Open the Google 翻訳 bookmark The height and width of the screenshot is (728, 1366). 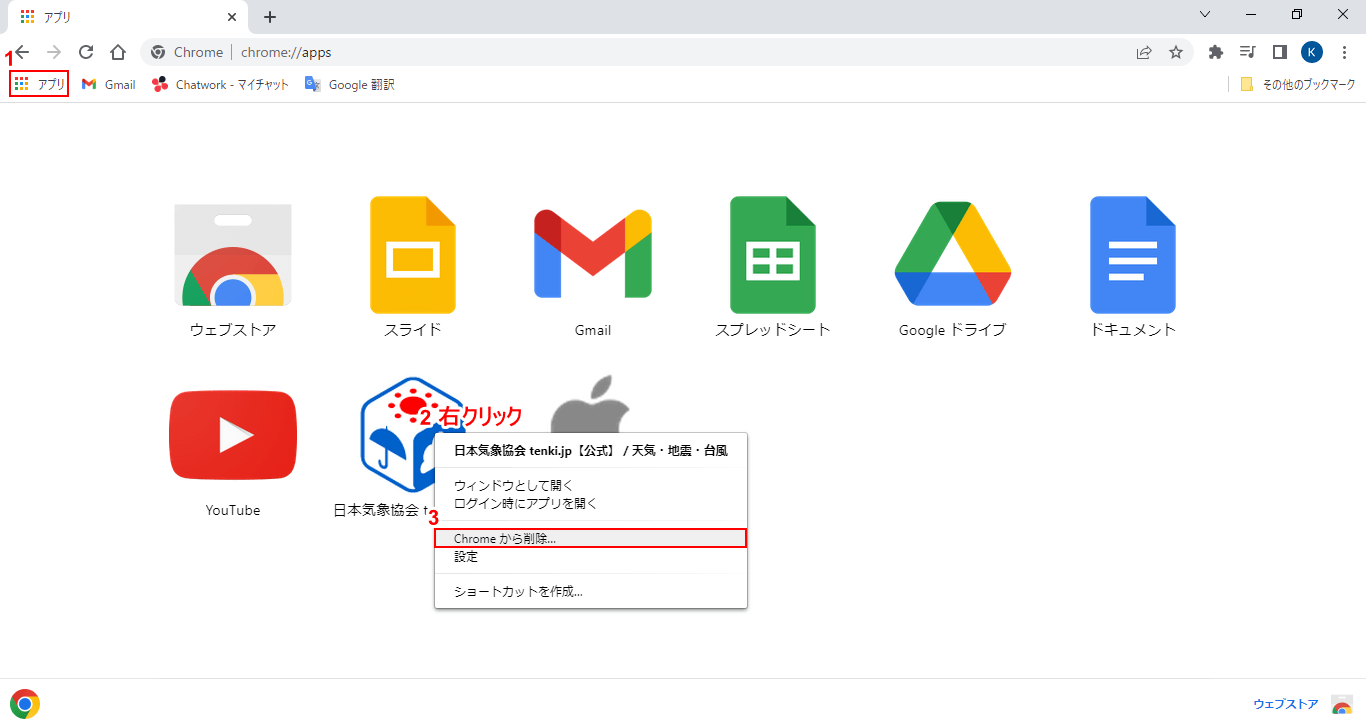350,84
